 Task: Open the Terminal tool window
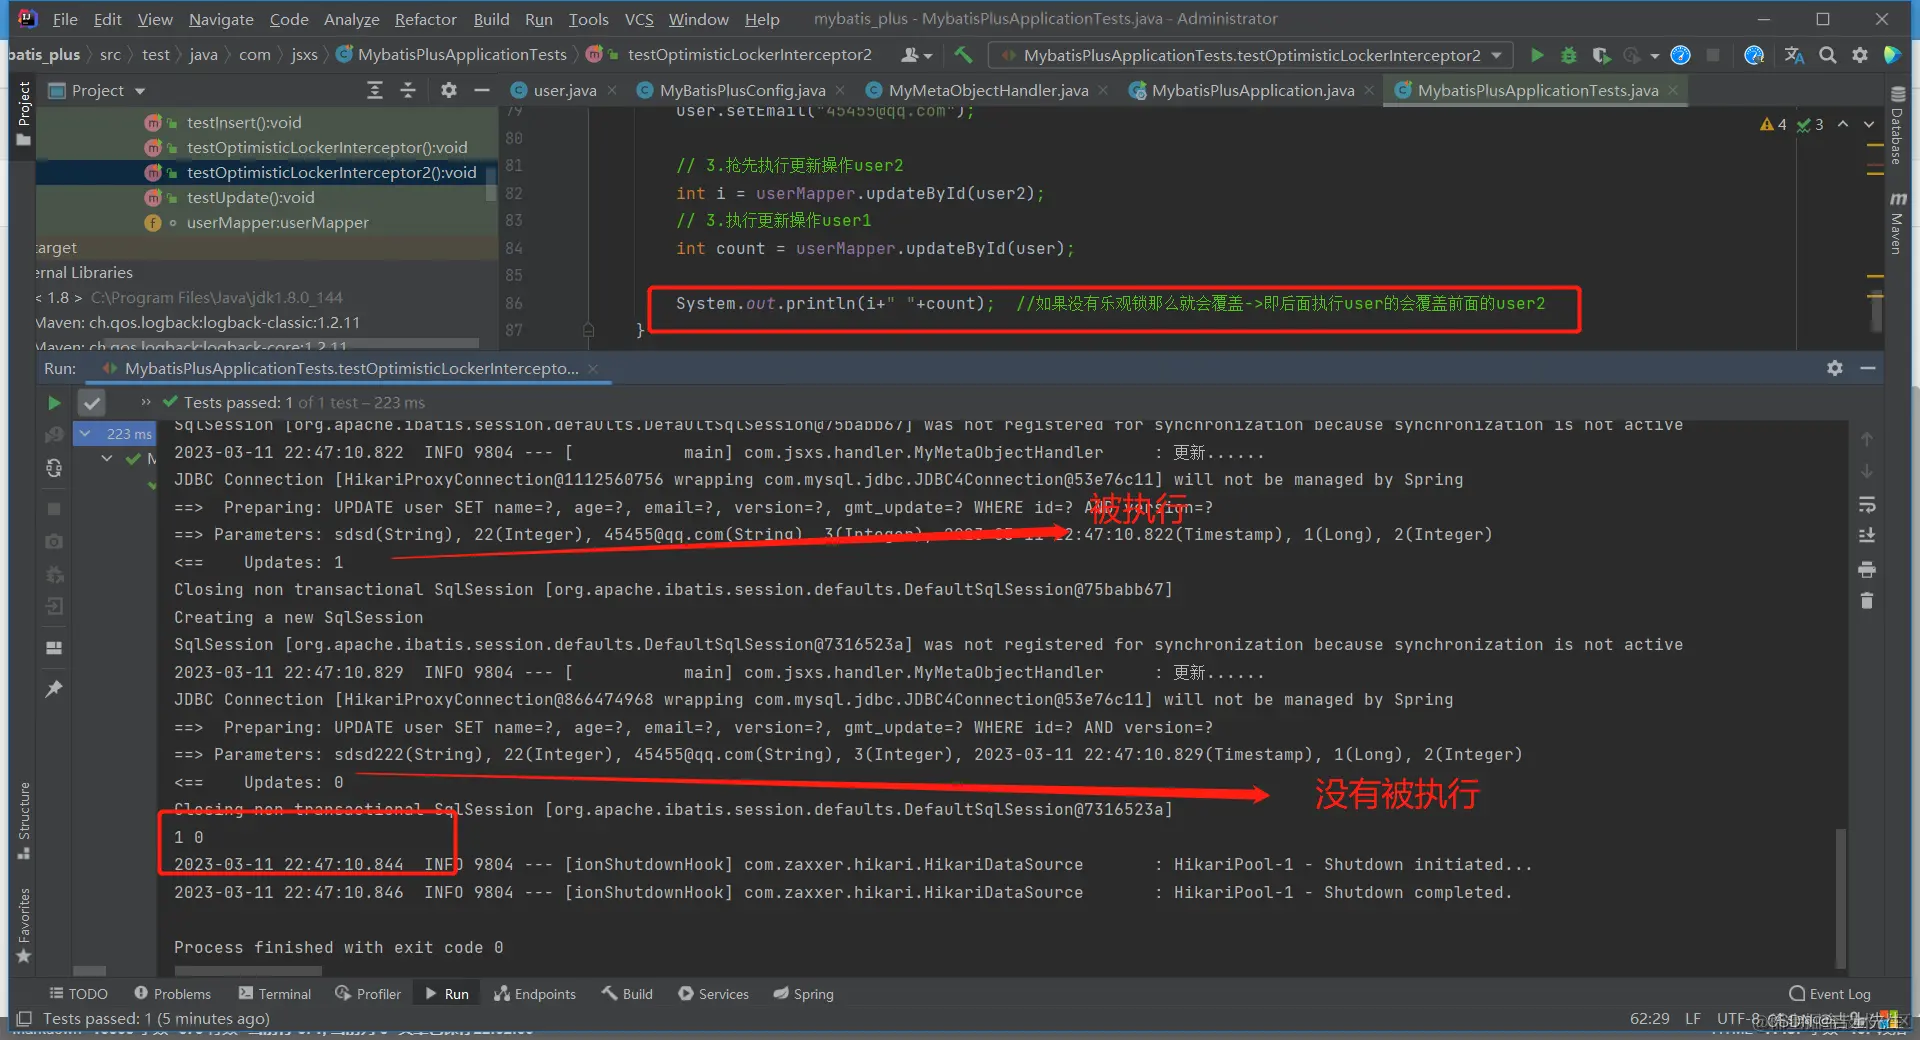click(274, 994)
